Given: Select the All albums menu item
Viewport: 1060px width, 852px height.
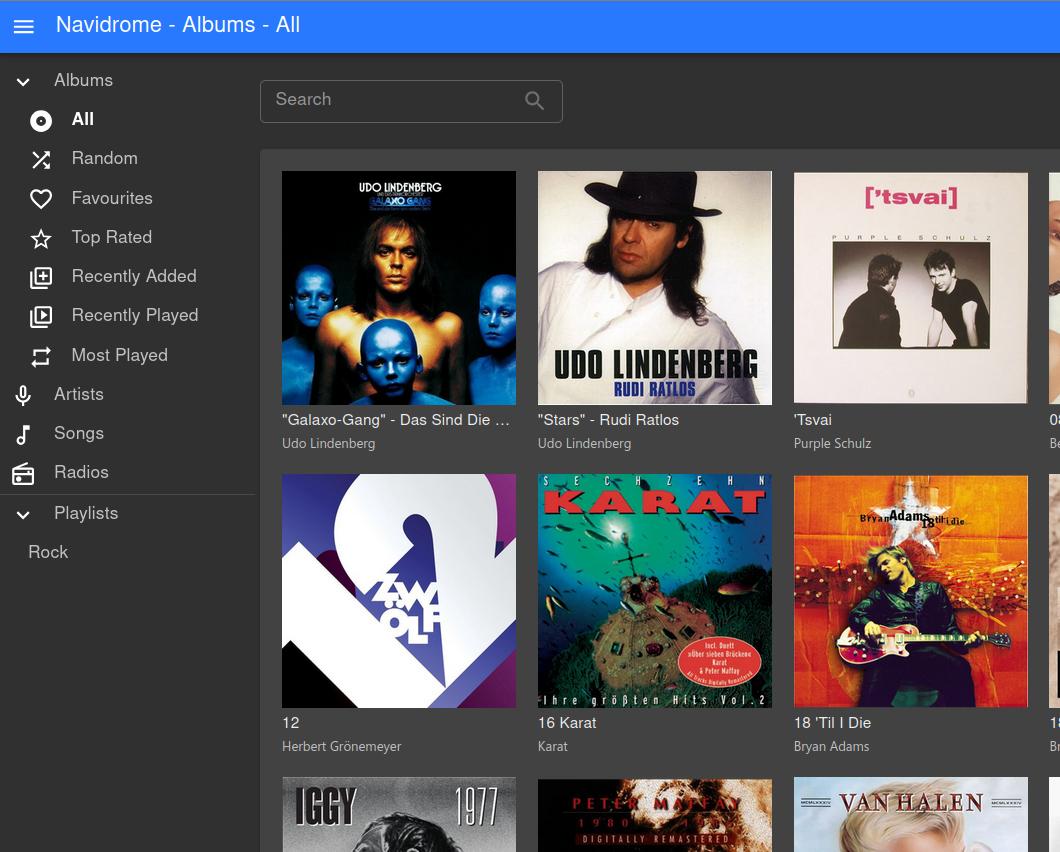Looking at the screenshot, I should [x=83, y=120].
